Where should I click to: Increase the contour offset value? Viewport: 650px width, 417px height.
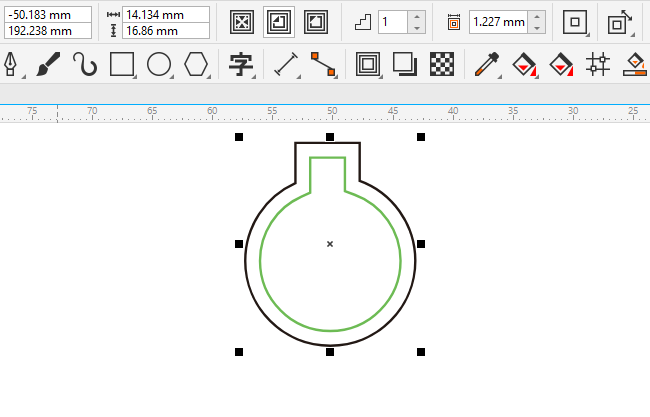pyautogui.click(x=537, y=17)
